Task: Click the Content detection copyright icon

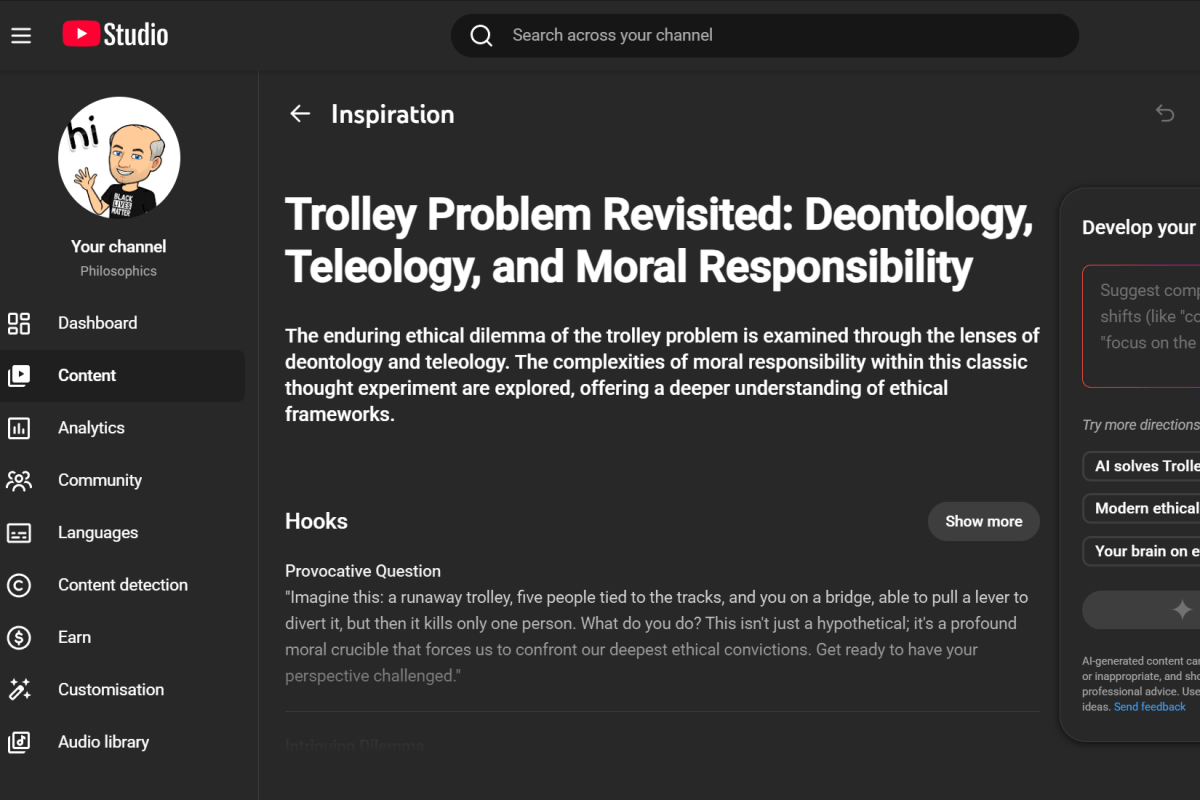Action: (x=19, y=585)
